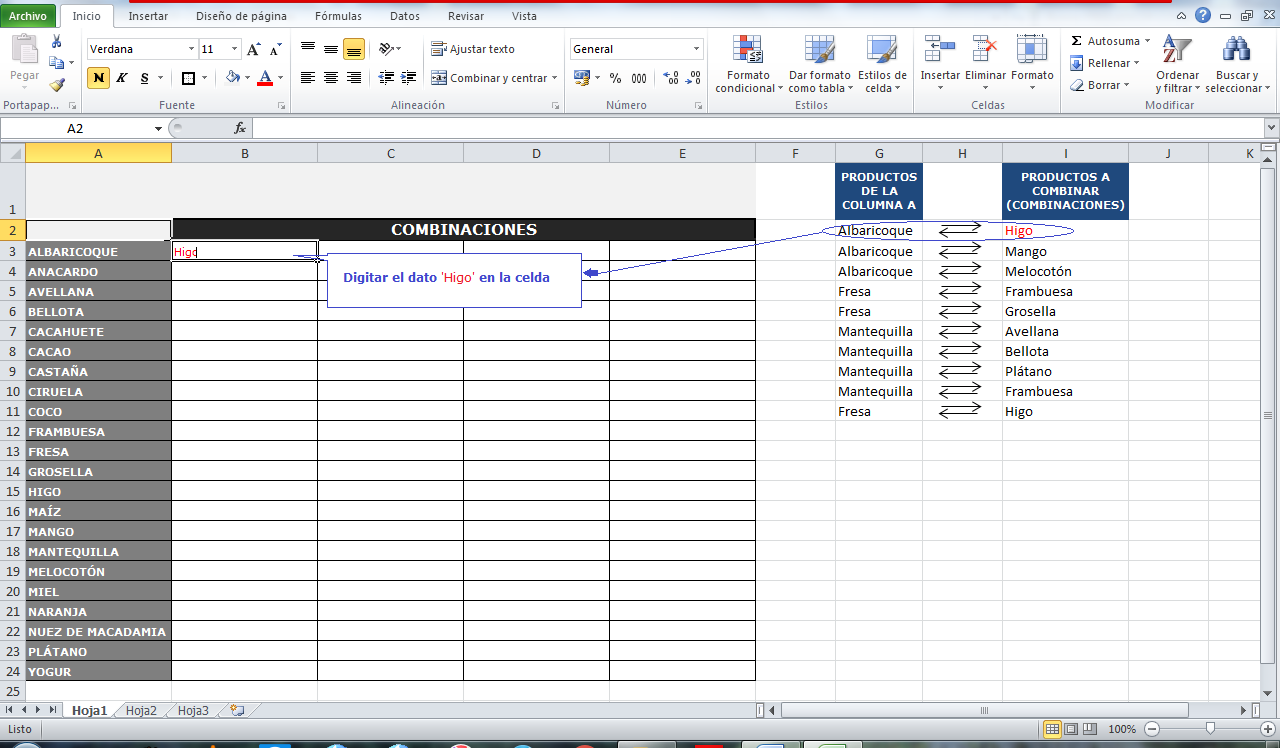1280x748 pixels.
Task: Increase font size with the large A icon
Action: tap(253, 49)
